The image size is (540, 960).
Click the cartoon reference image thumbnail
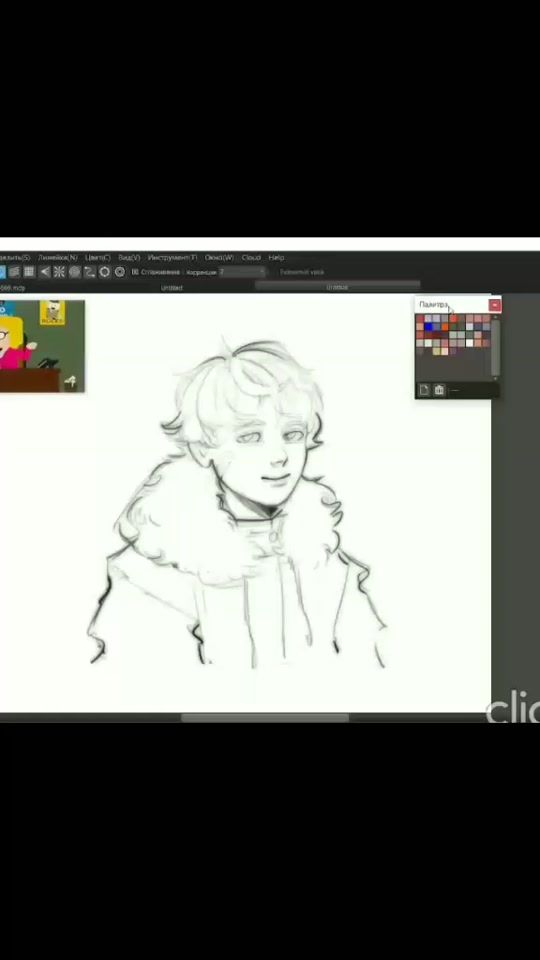tap(42, 346)
